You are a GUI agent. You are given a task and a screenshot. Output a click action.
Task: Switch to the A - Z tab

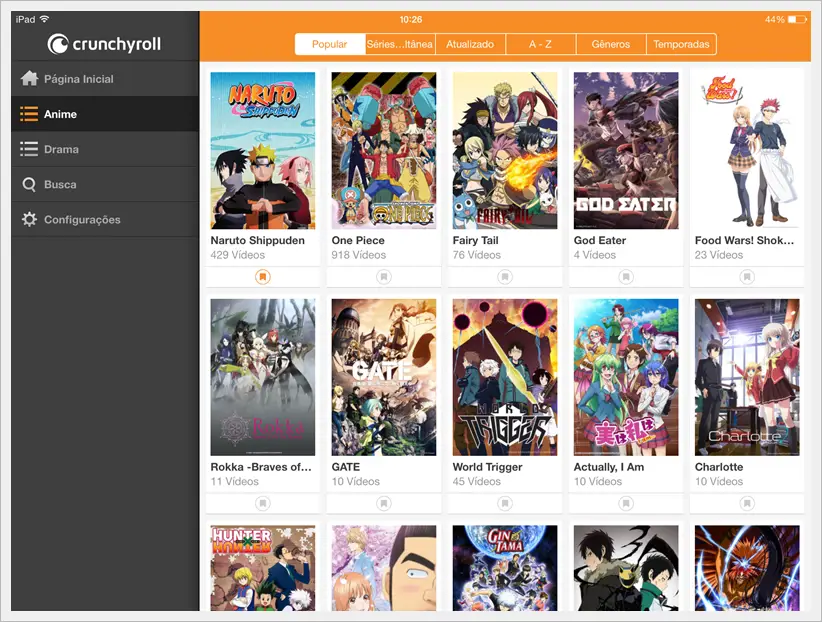540,44
